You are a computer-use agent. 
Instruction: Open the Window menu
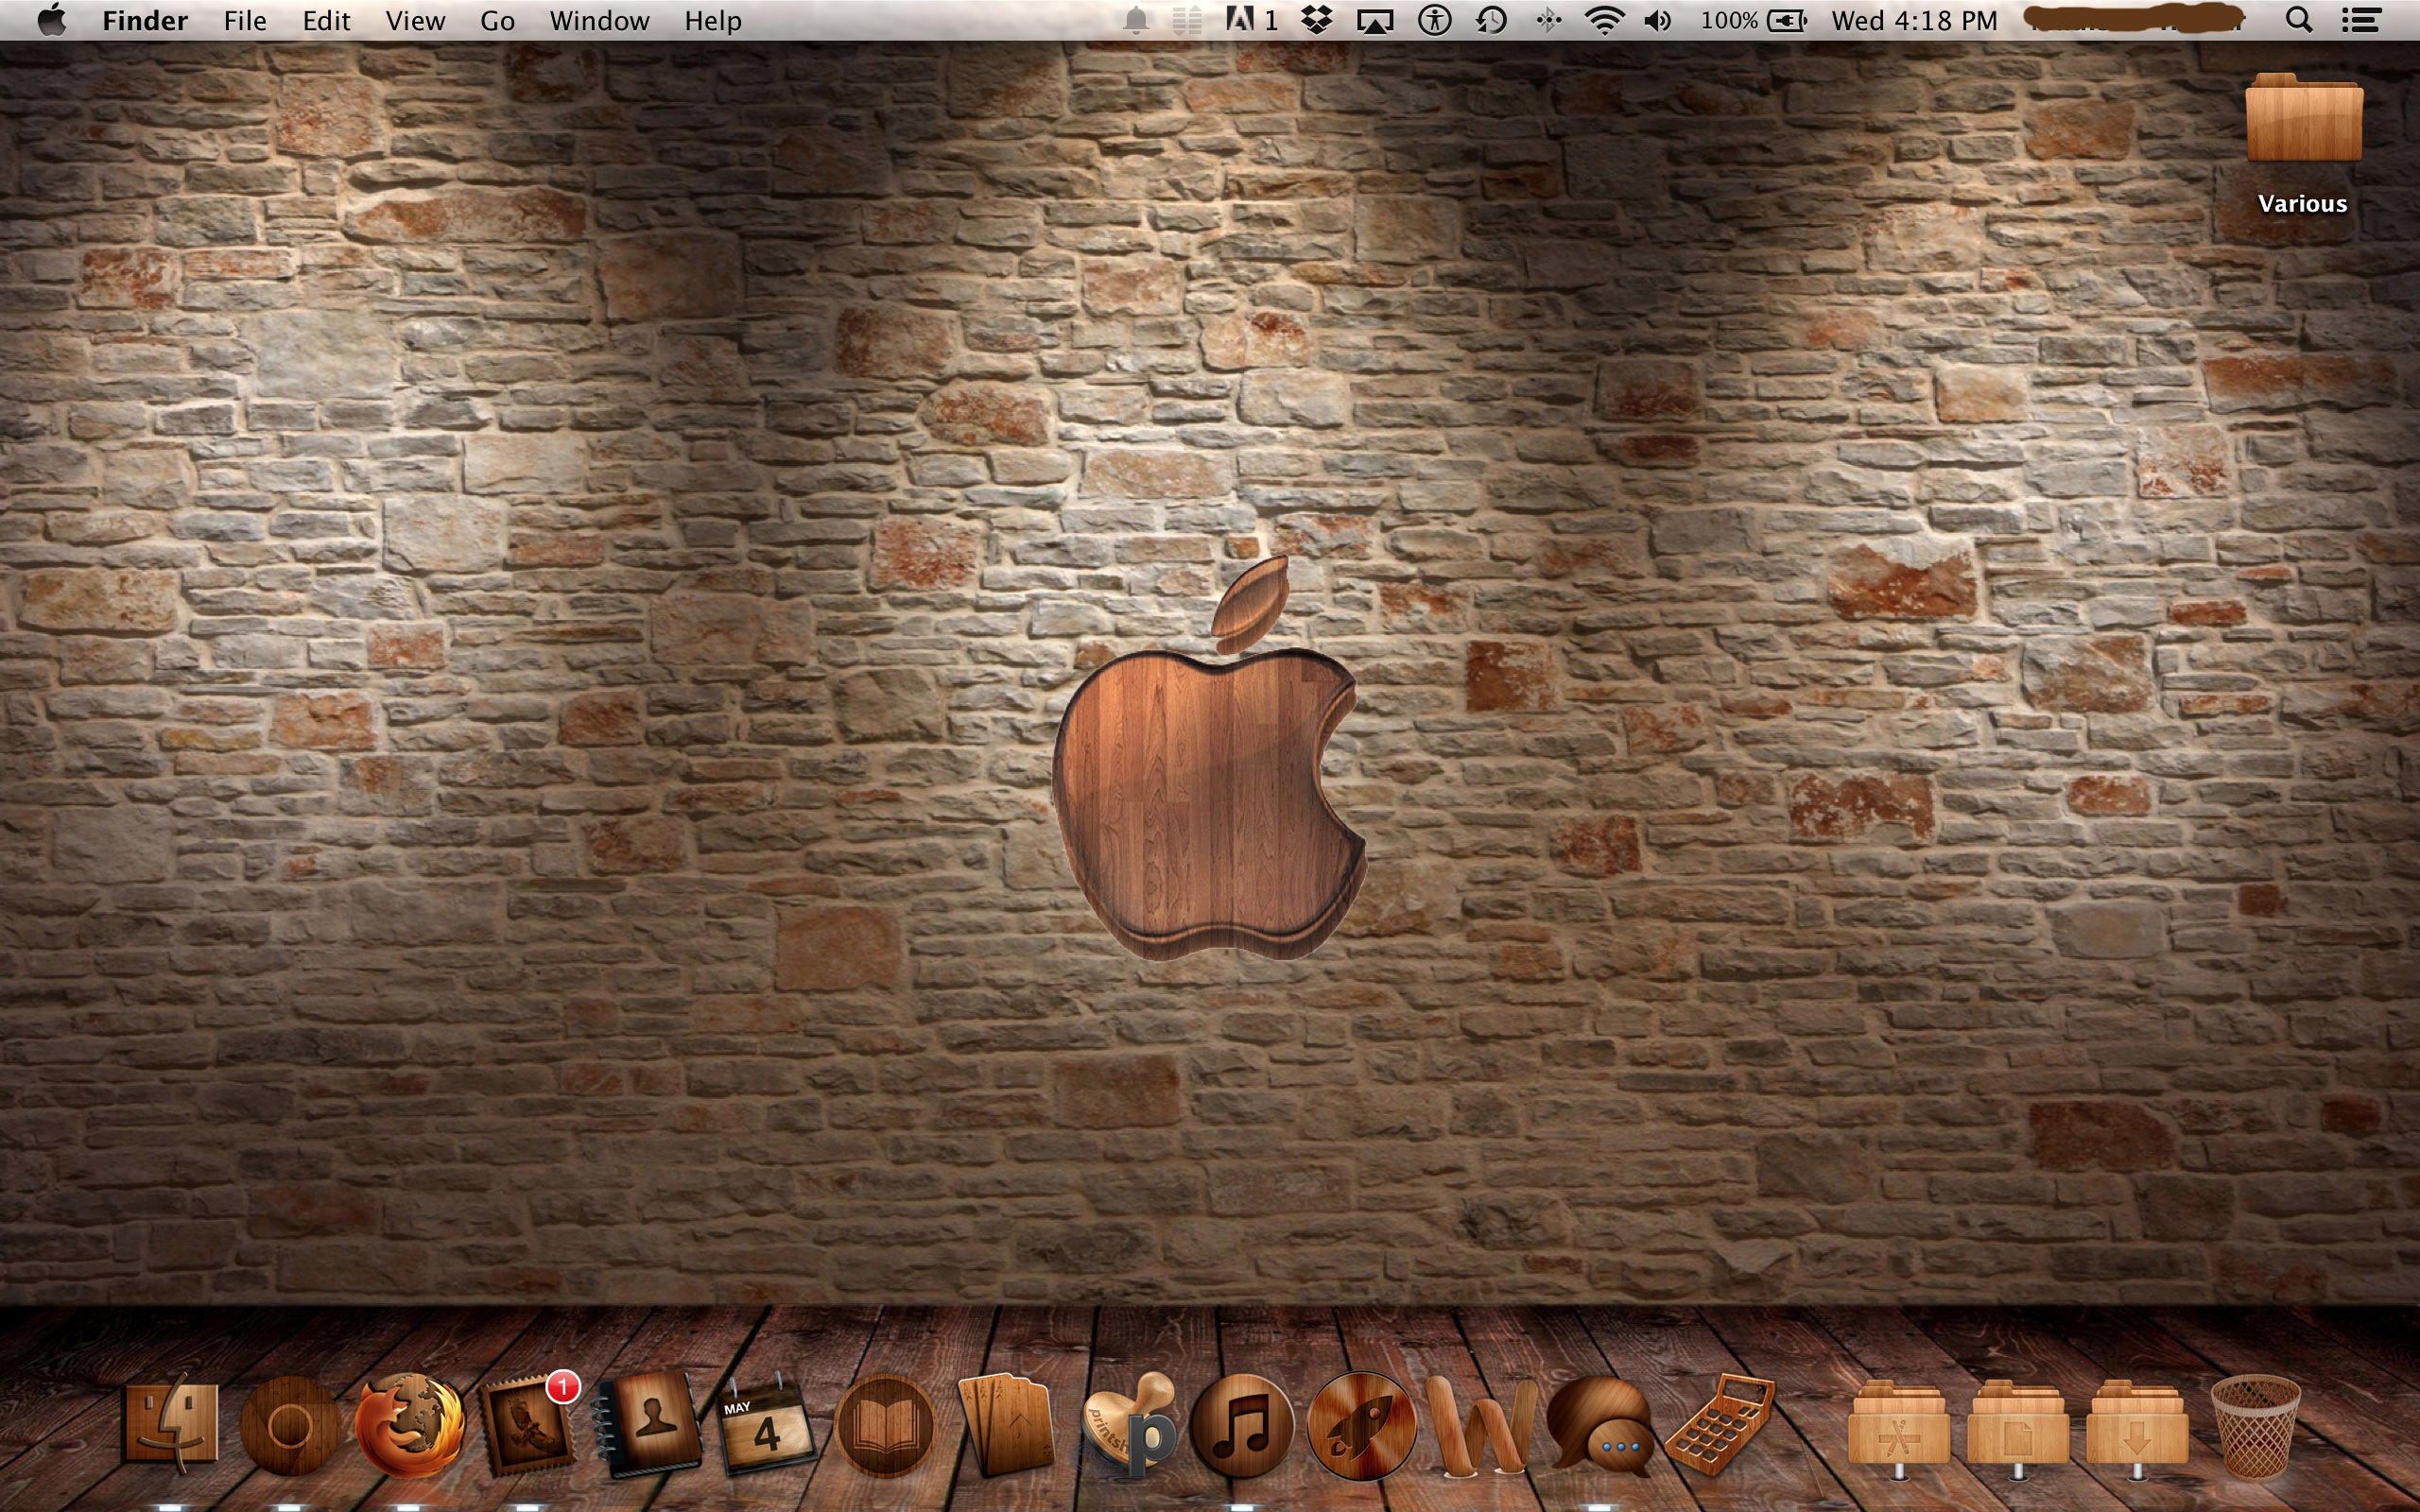pyautogui.click(x=599, y=20)
